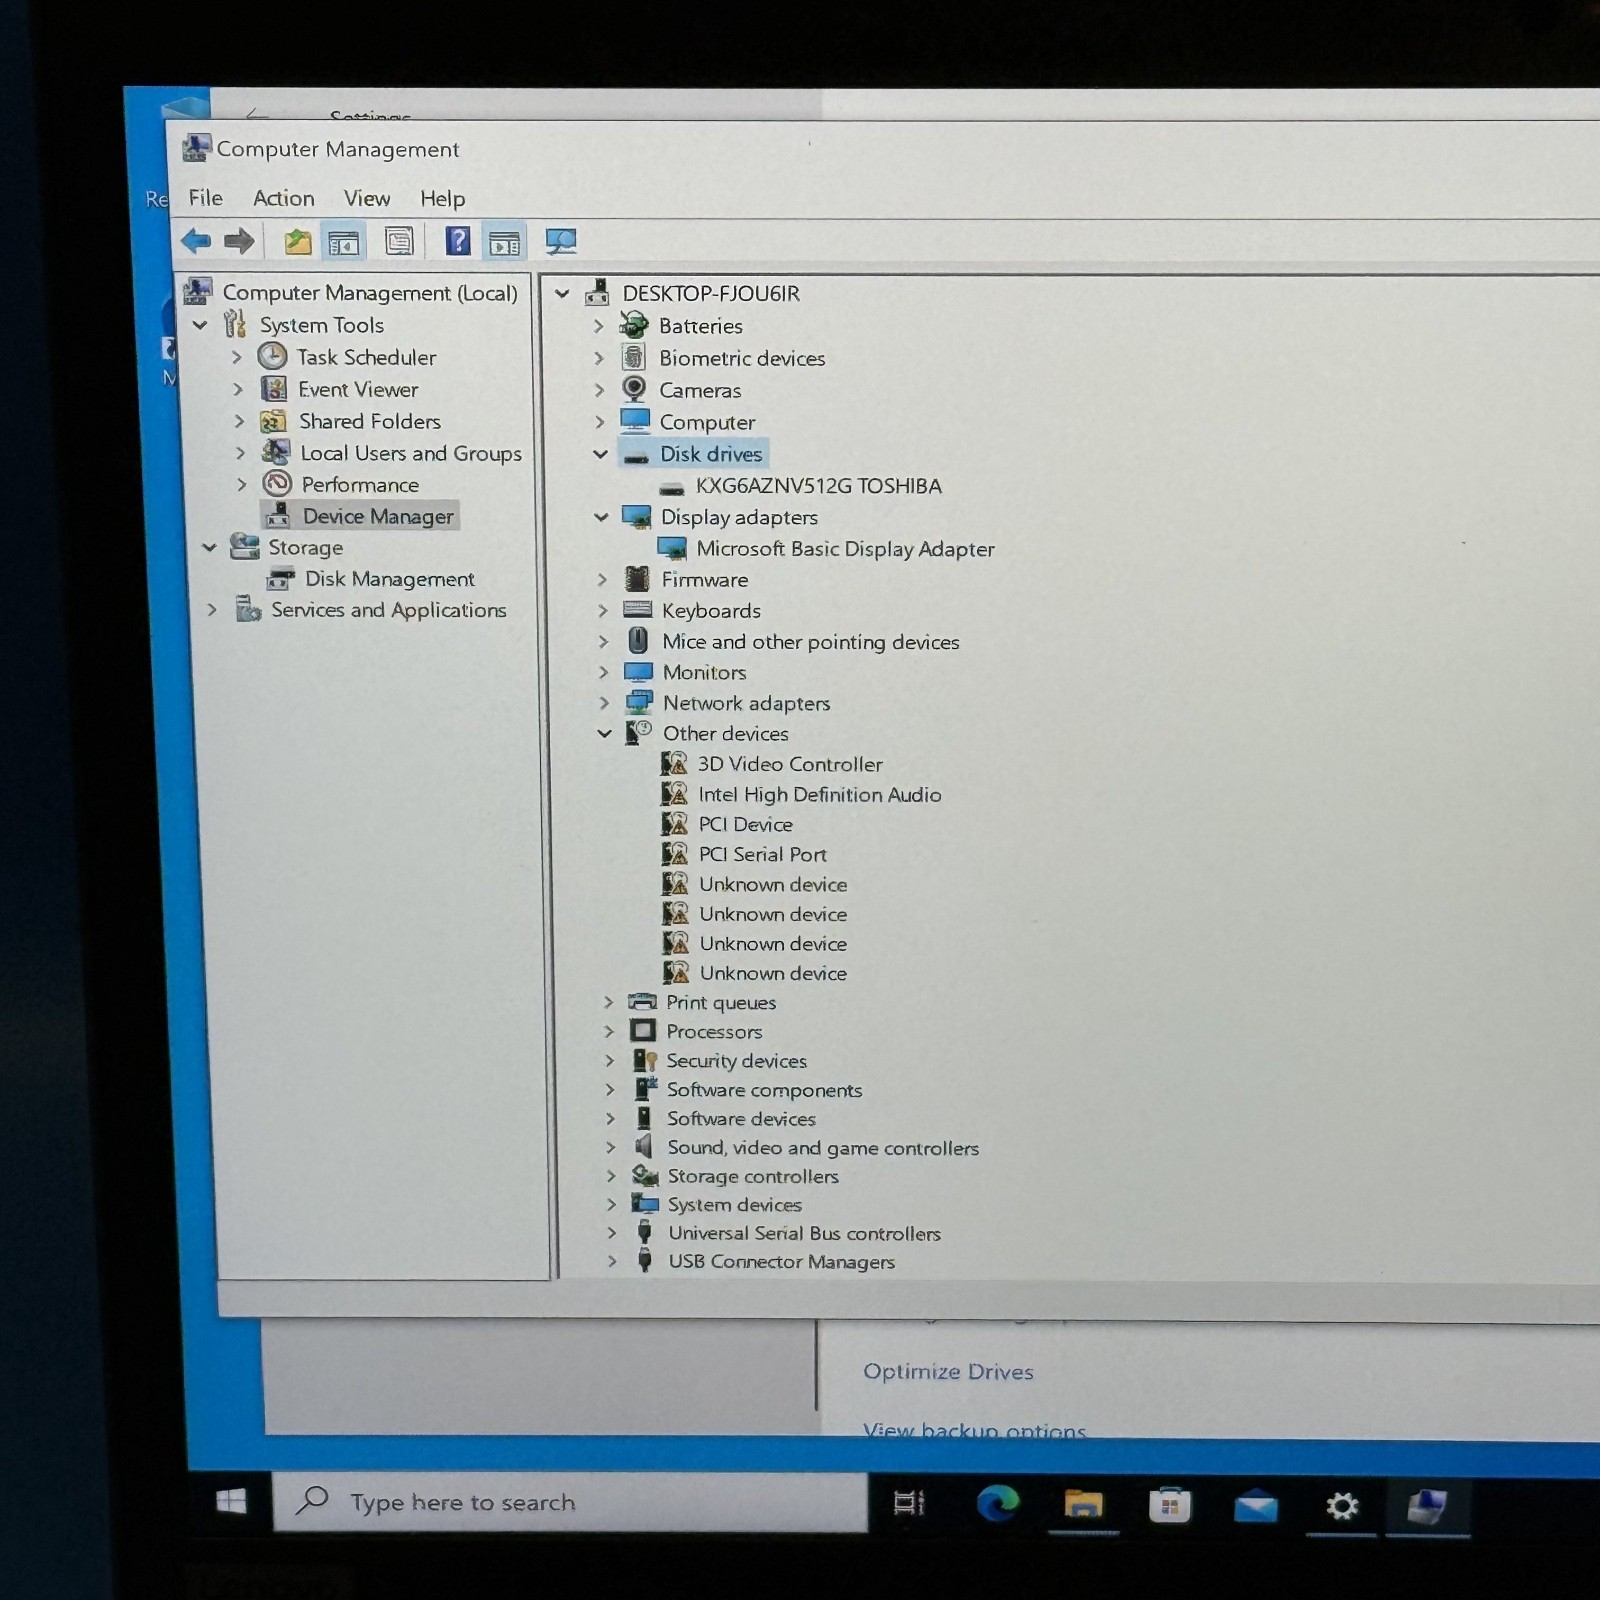Click the Disk Management icon
Image resolution: width=1600 pixels, height=1600 pixels.
(280, 579)
